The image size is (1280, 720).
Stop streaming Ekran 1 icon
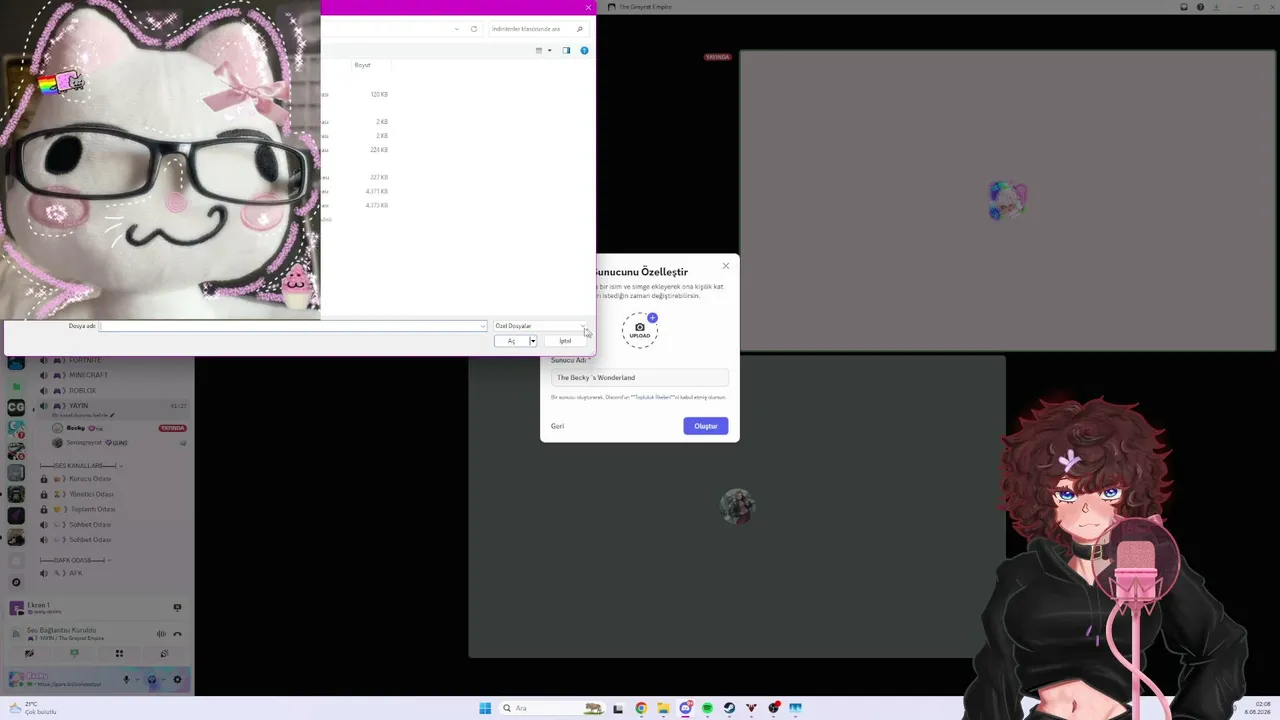point(177,607)
